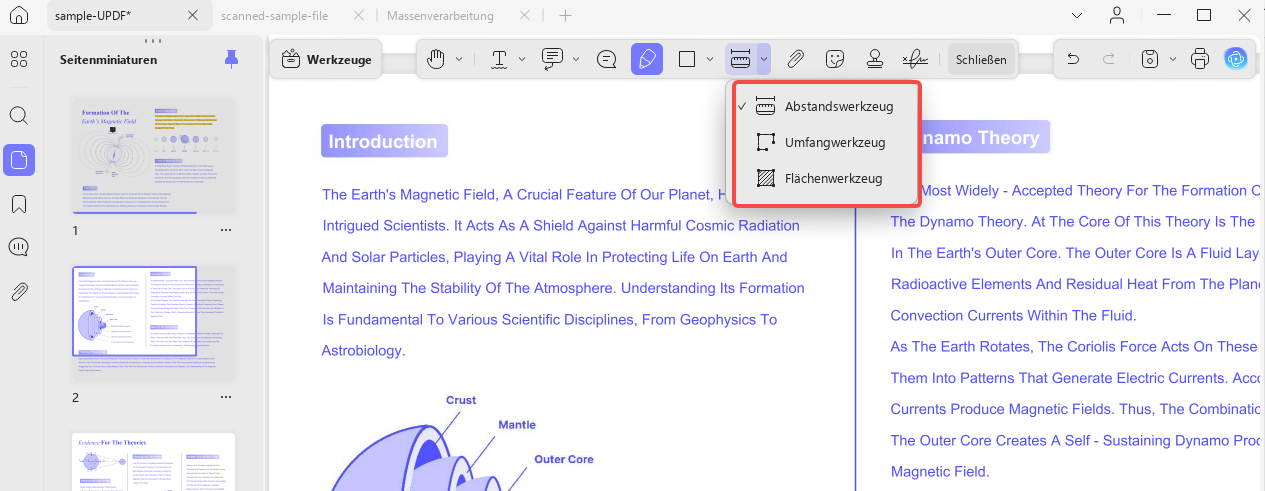Click the Introduction heading
Screen dimensions: 1265x491
(x=384, y=141)
